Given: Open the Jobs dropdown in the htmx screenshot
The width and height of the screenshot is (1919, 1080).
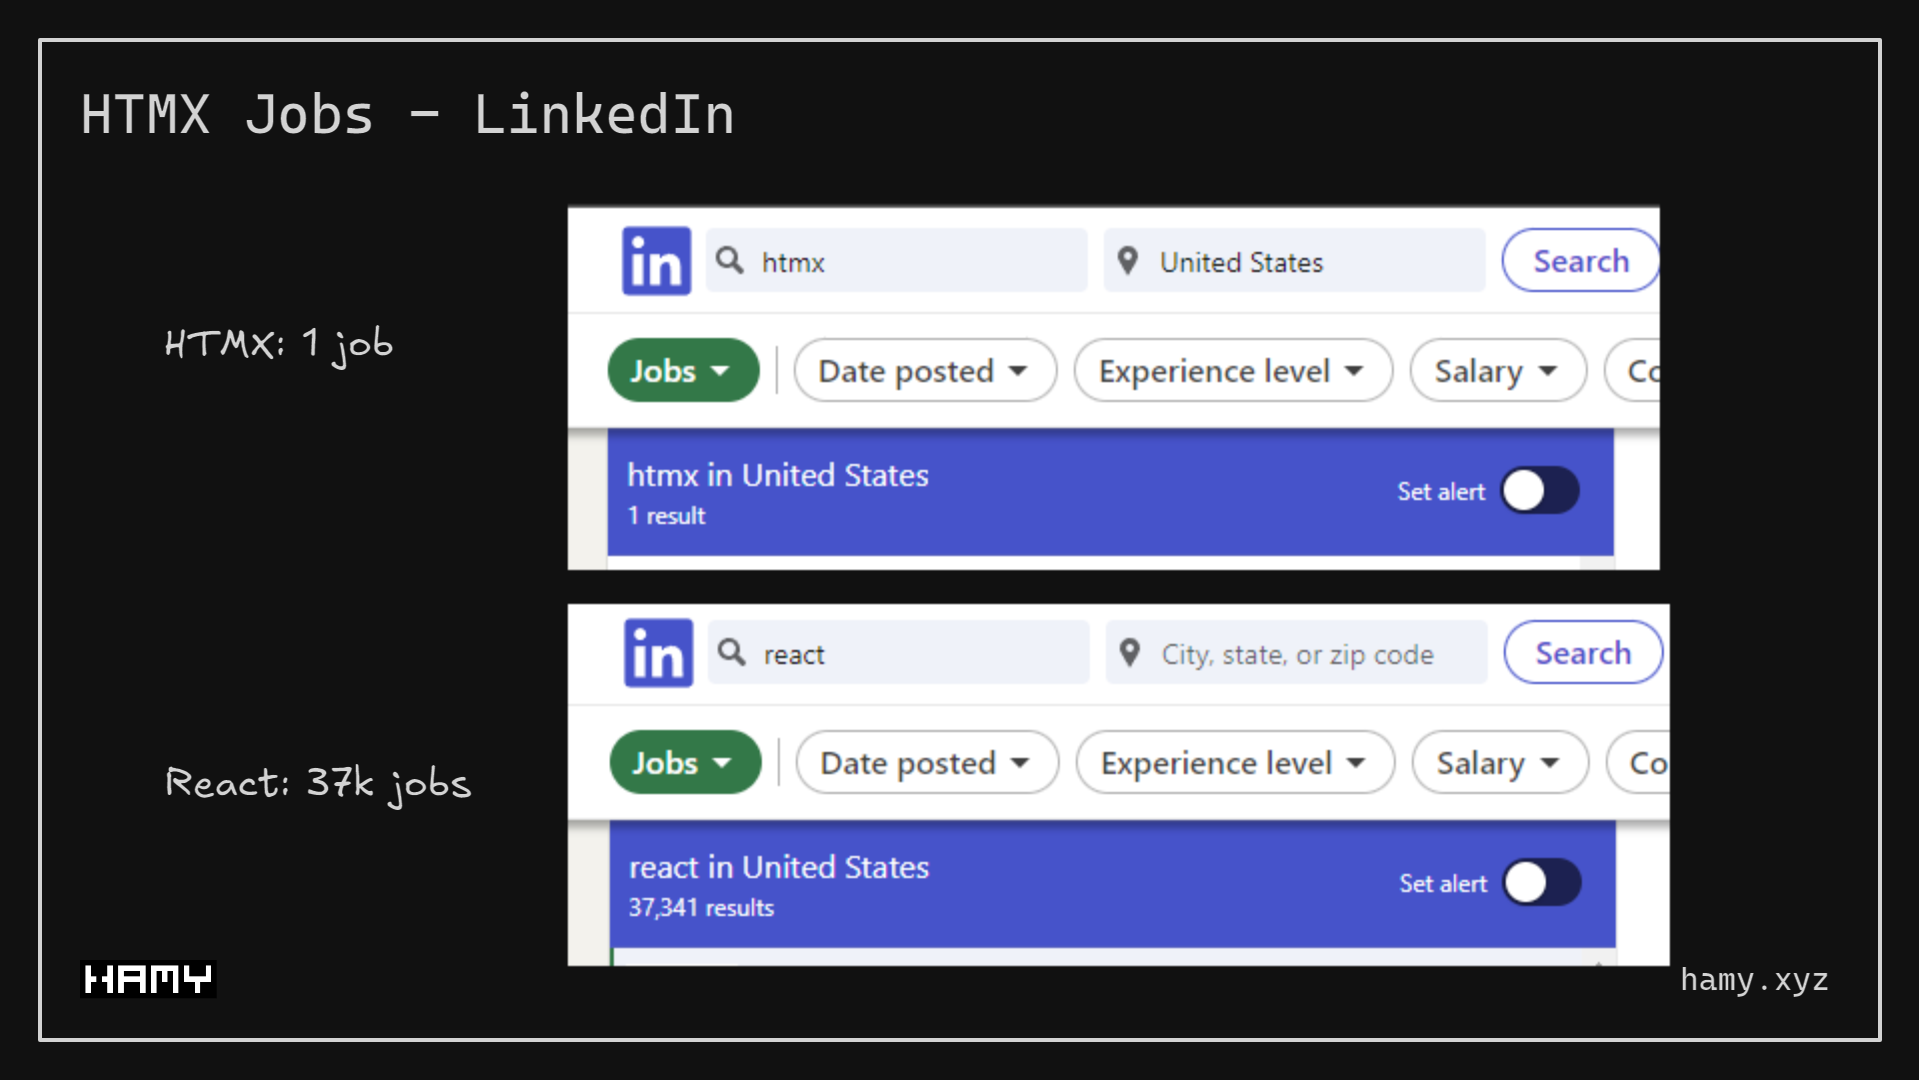Looking at the screenshot, I should pyautogui.click(x=683, y=370).
